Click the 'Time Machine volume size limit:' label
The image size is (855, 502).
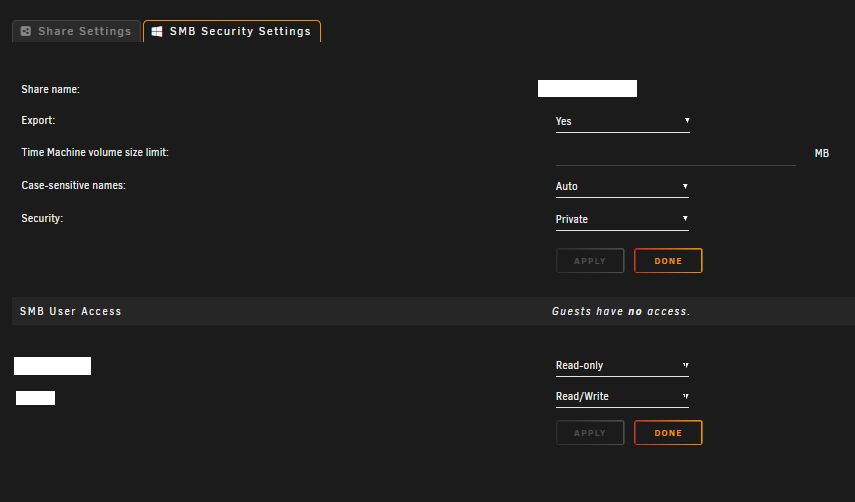[x=95, y=153]
